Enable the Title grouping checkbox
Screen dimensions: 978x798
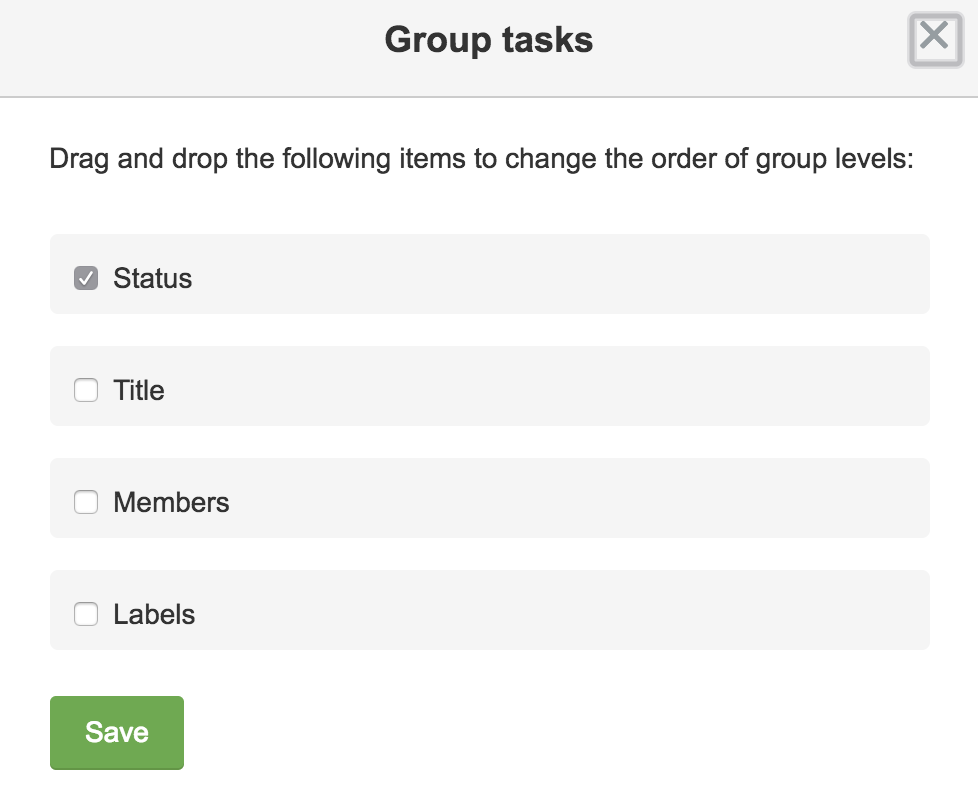click(86, 390)
